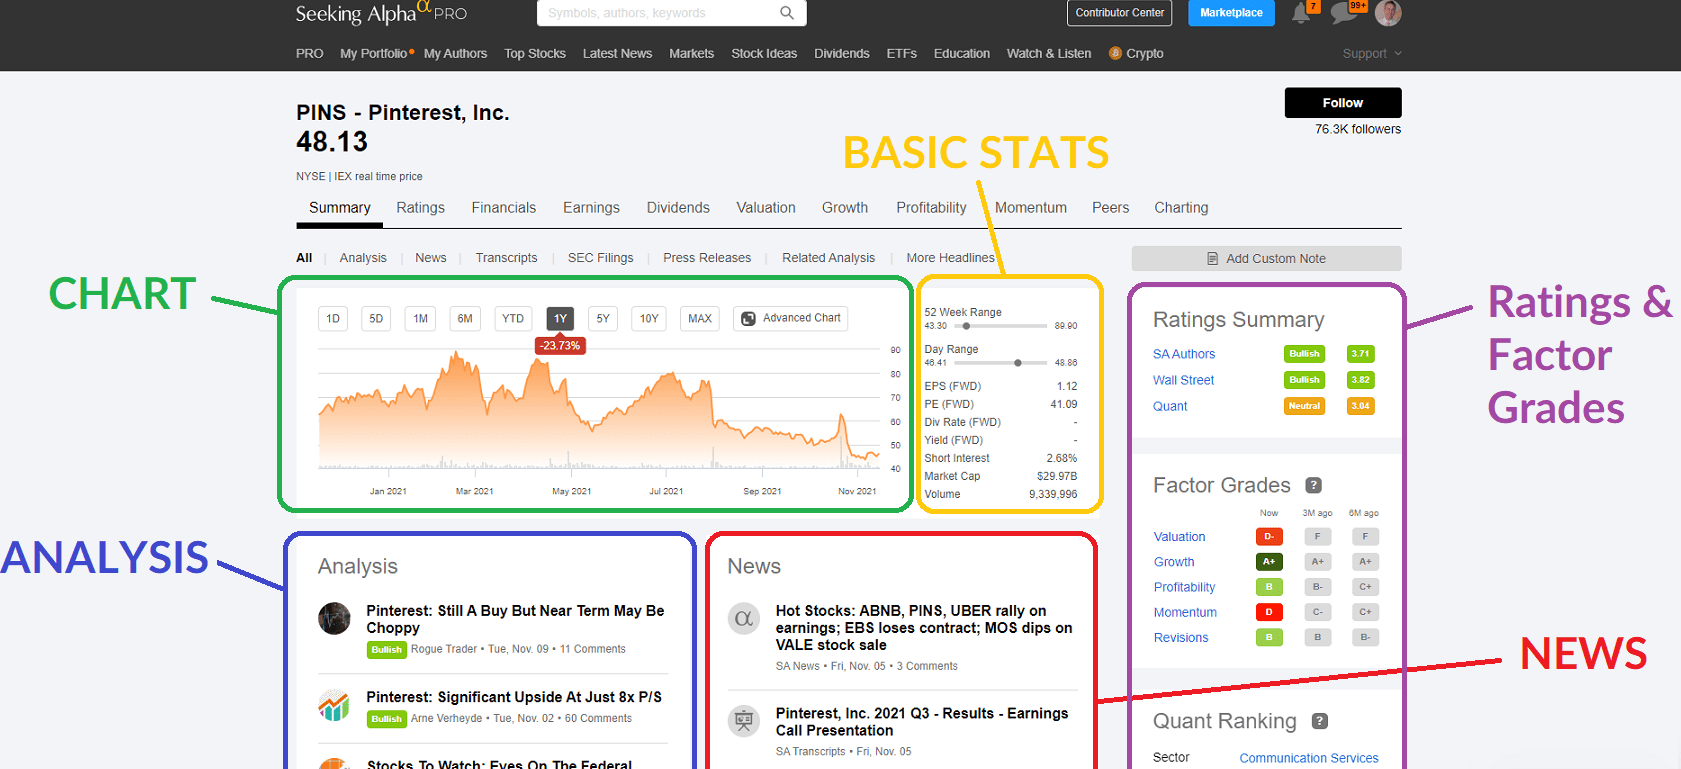Open the Charting tab

(1181, 208)
